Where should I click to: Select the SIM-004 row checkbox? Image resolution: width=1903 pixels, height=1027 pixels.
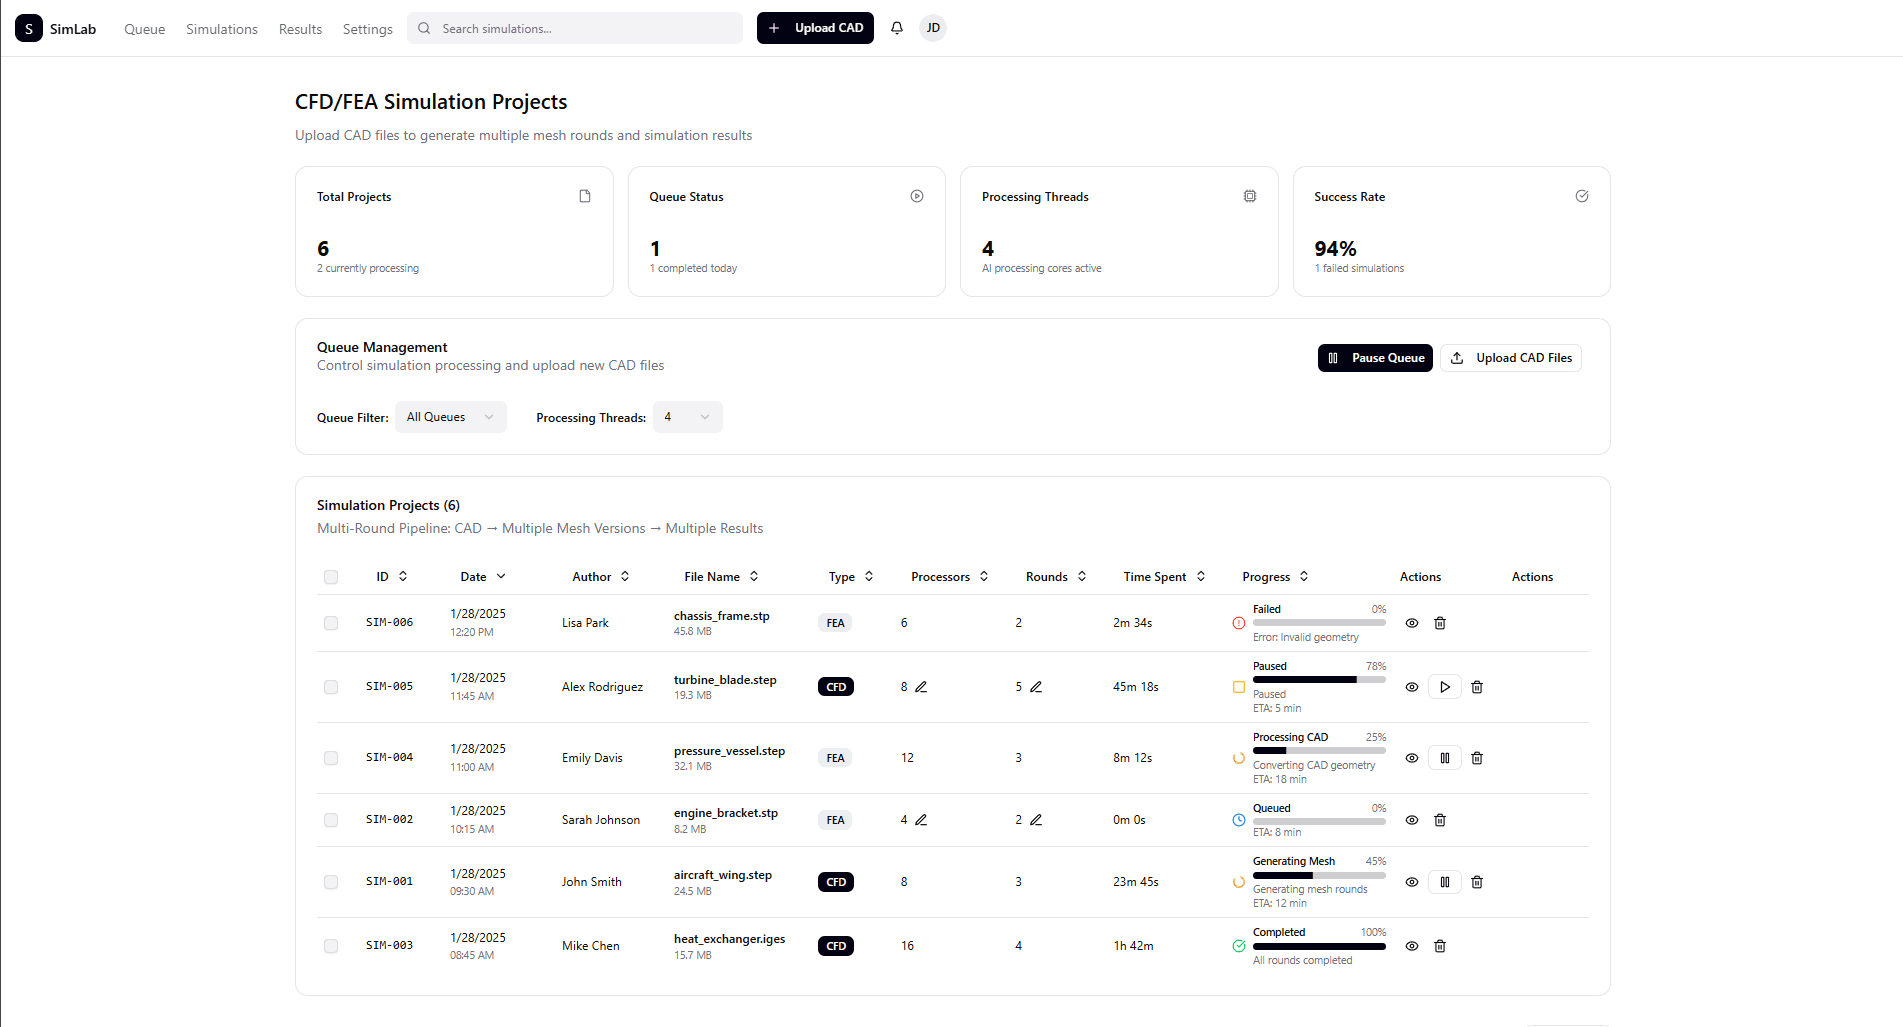tap(331, 758)
